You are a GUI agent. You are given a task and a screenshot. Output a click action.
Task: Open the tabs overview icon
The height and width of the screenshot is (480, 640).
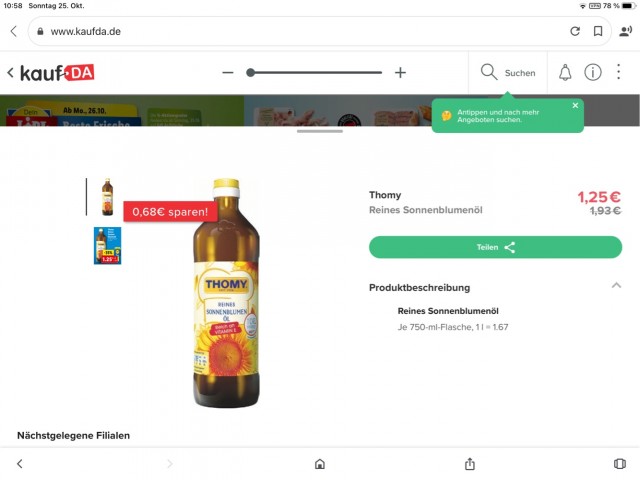(x=620, y=464)
